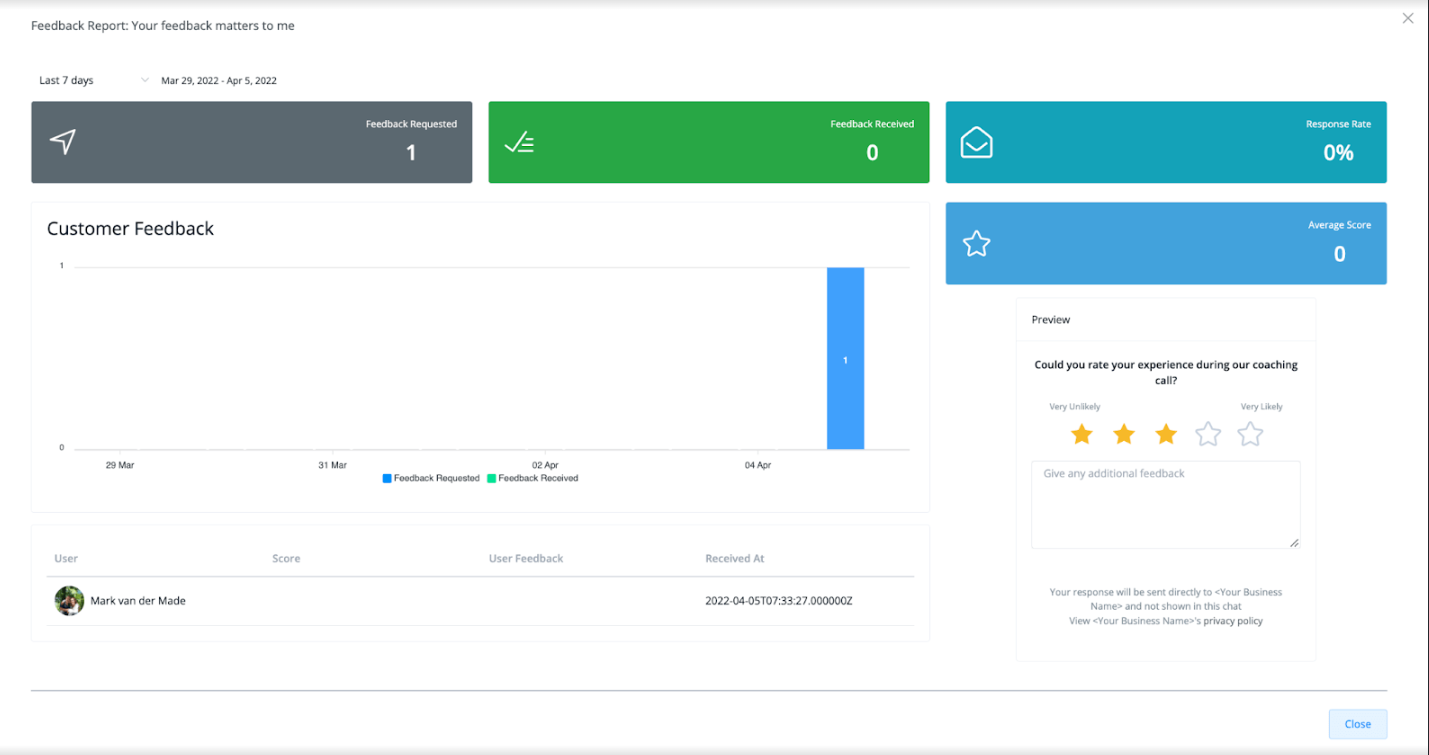The image size is (1429, 755).
Task: Click the star Average Score icon
Action: click(x=976, y=244)
